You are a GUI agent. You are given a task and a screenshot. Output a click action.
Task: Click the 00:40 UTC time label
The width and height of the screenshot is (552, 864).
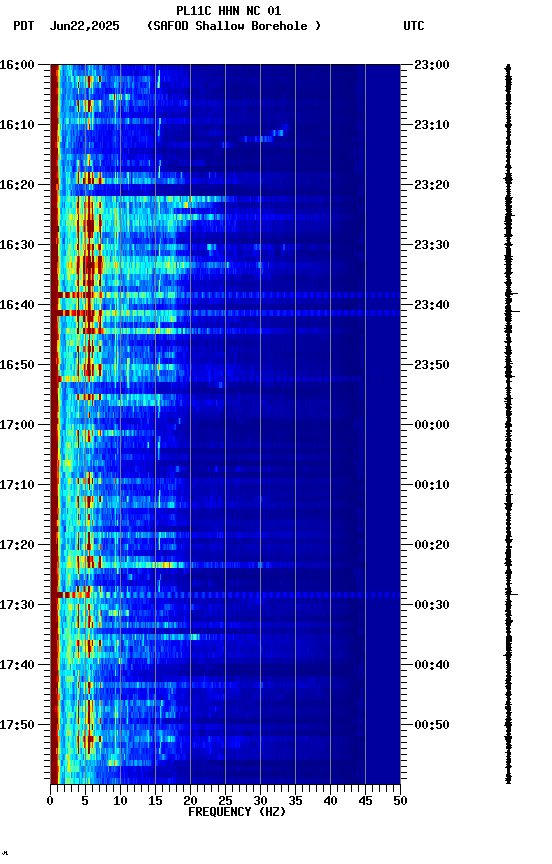coord(432,666)
